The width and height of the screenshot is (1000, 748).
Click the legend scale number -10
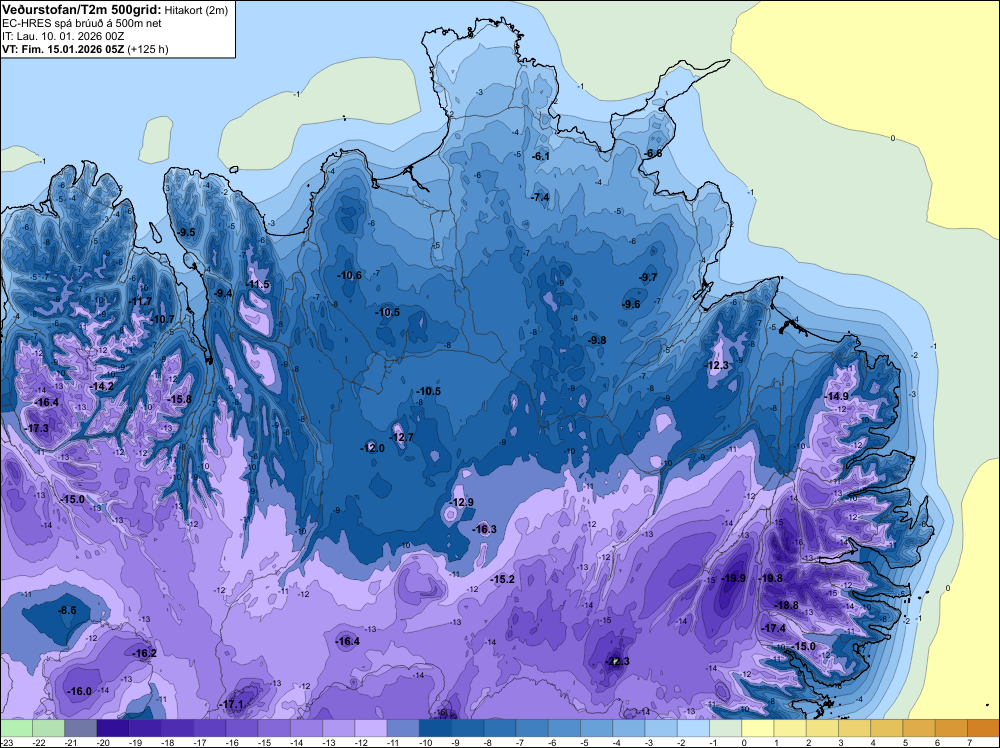tap(425, 742)
